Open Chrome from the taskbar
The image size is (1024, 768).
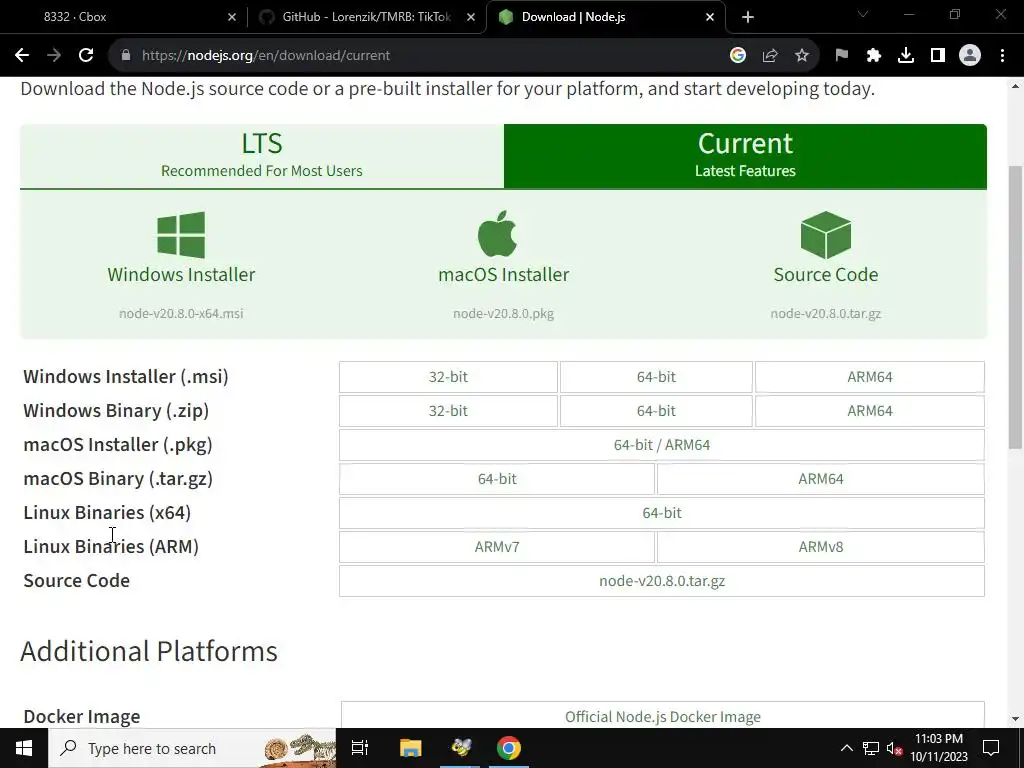pyautogui.click(x=509, y=748)
